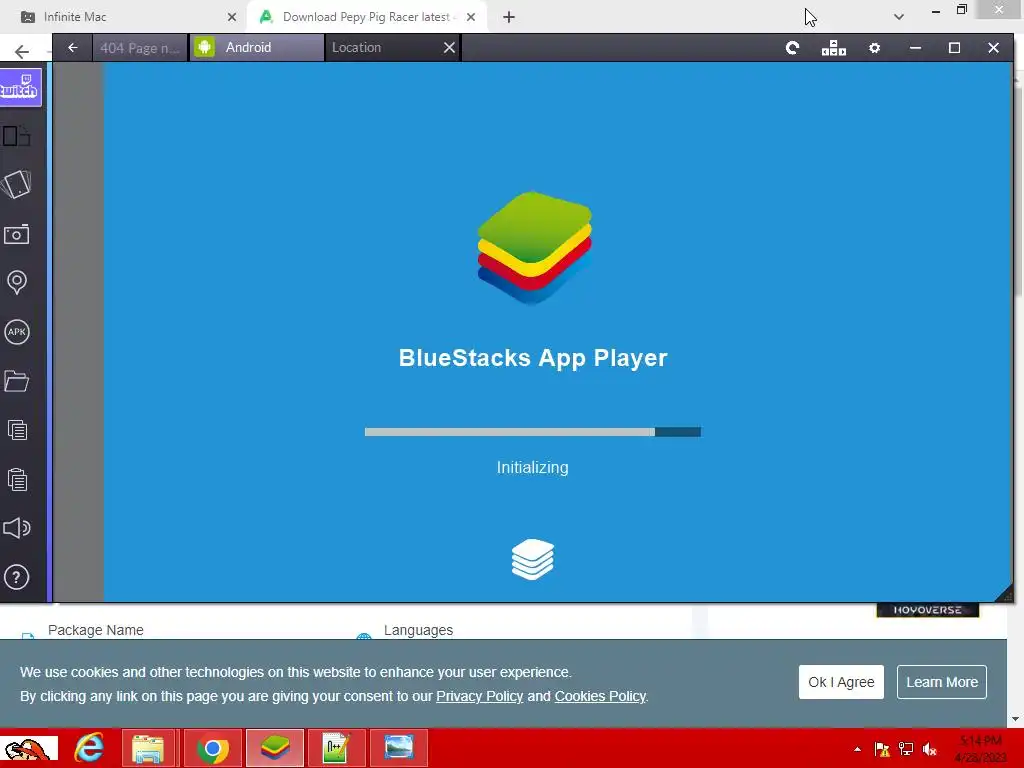Click the Install APK icon

click(x=16, y=332)
